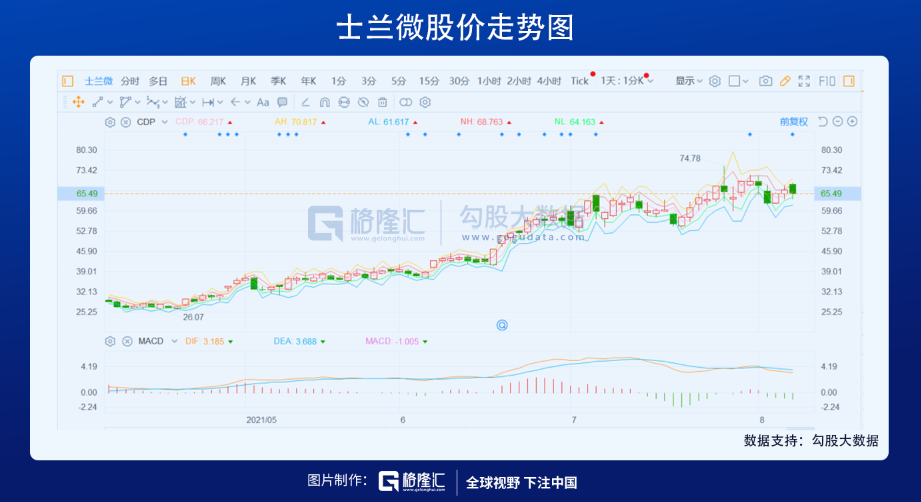Switch to the 1分 minute chart

click(338, 81)
